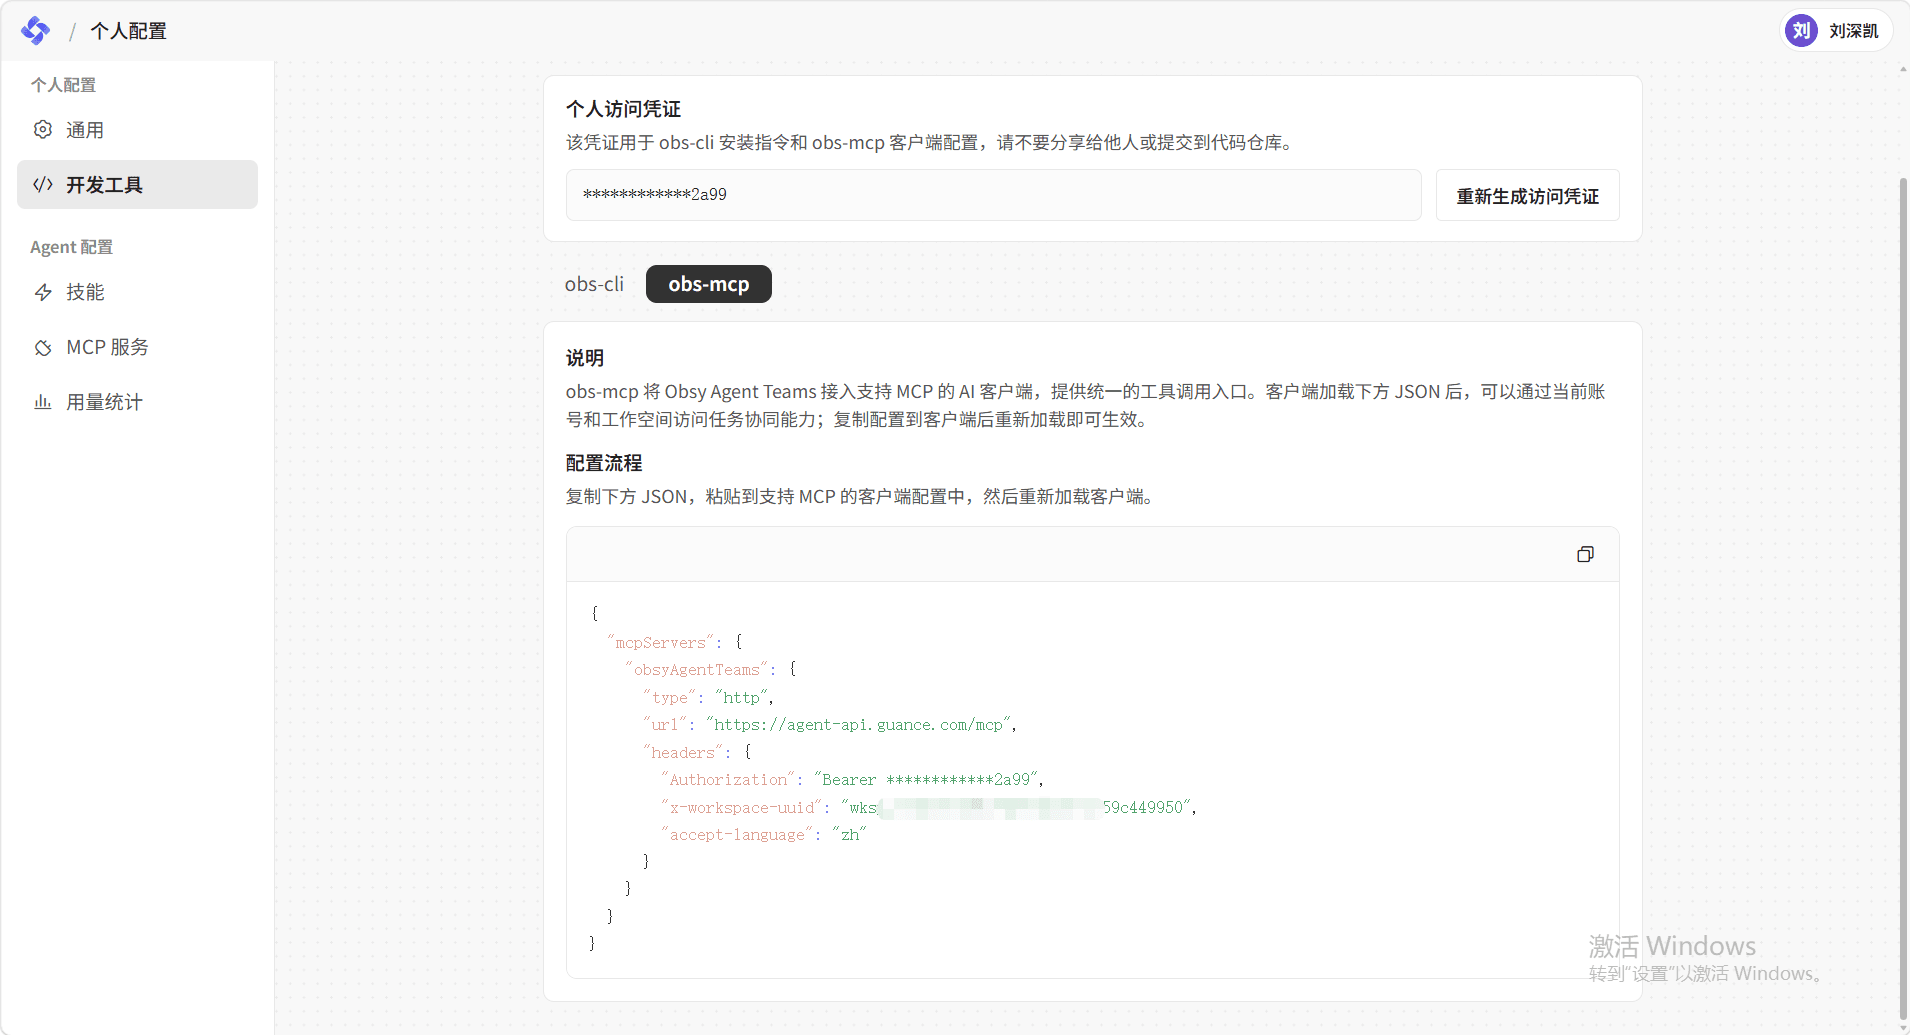Click the 配置流程 heading
Image resolution: width=1910 pixels, height=1035 pixels.
[604, 463]
